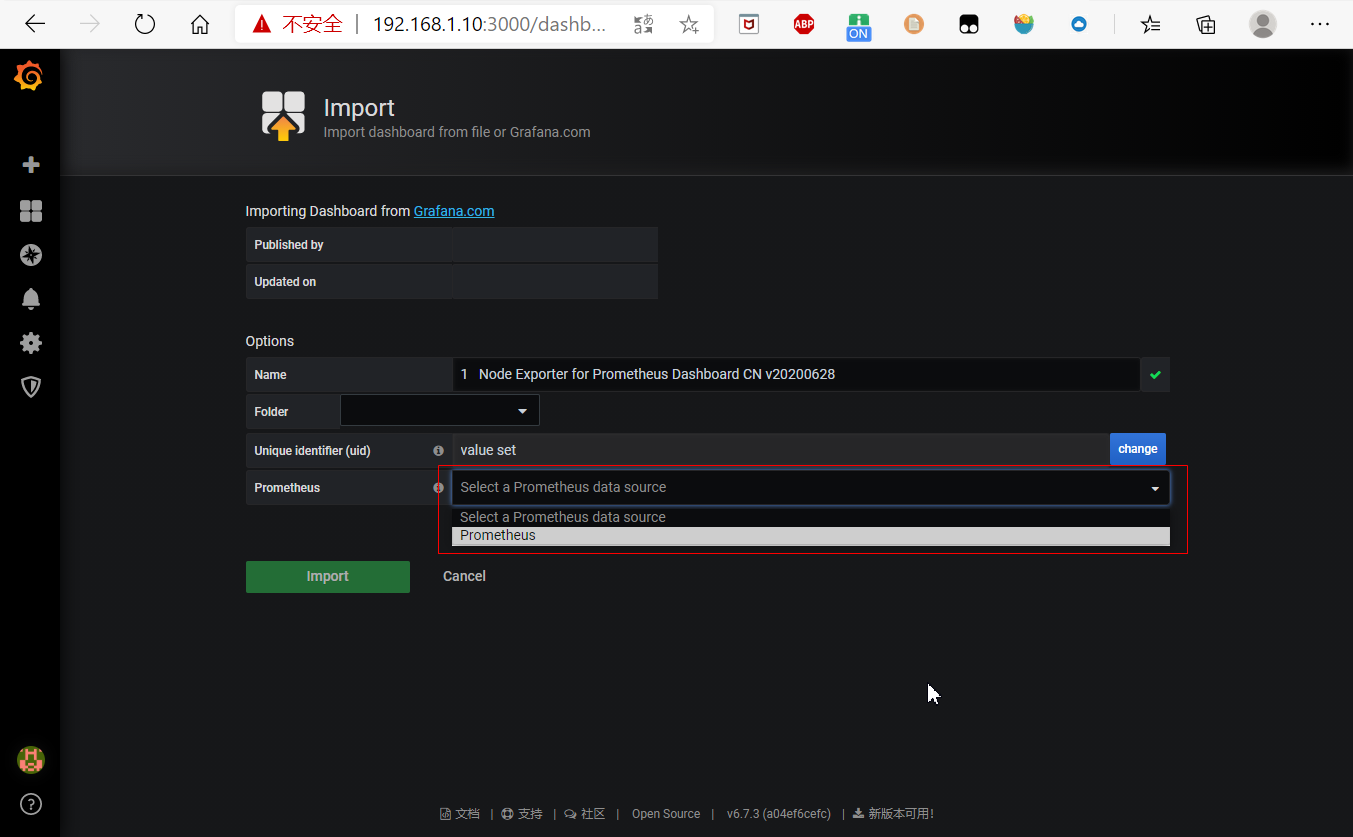Open the browser settings ellipsis menu
The height and width of the screenshot is (837, 1353).
tap(1320, 24)
